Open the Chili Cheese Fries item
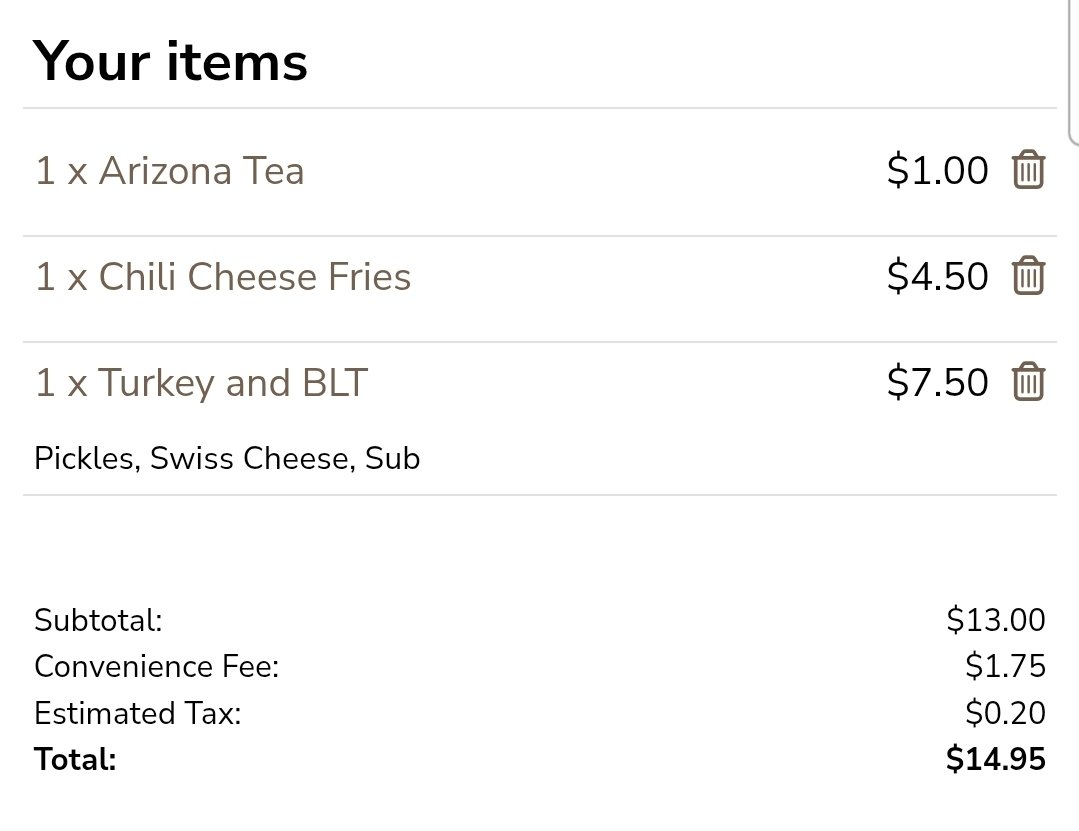The width and height of the screenshot is (1079, 831). point(223,277)
